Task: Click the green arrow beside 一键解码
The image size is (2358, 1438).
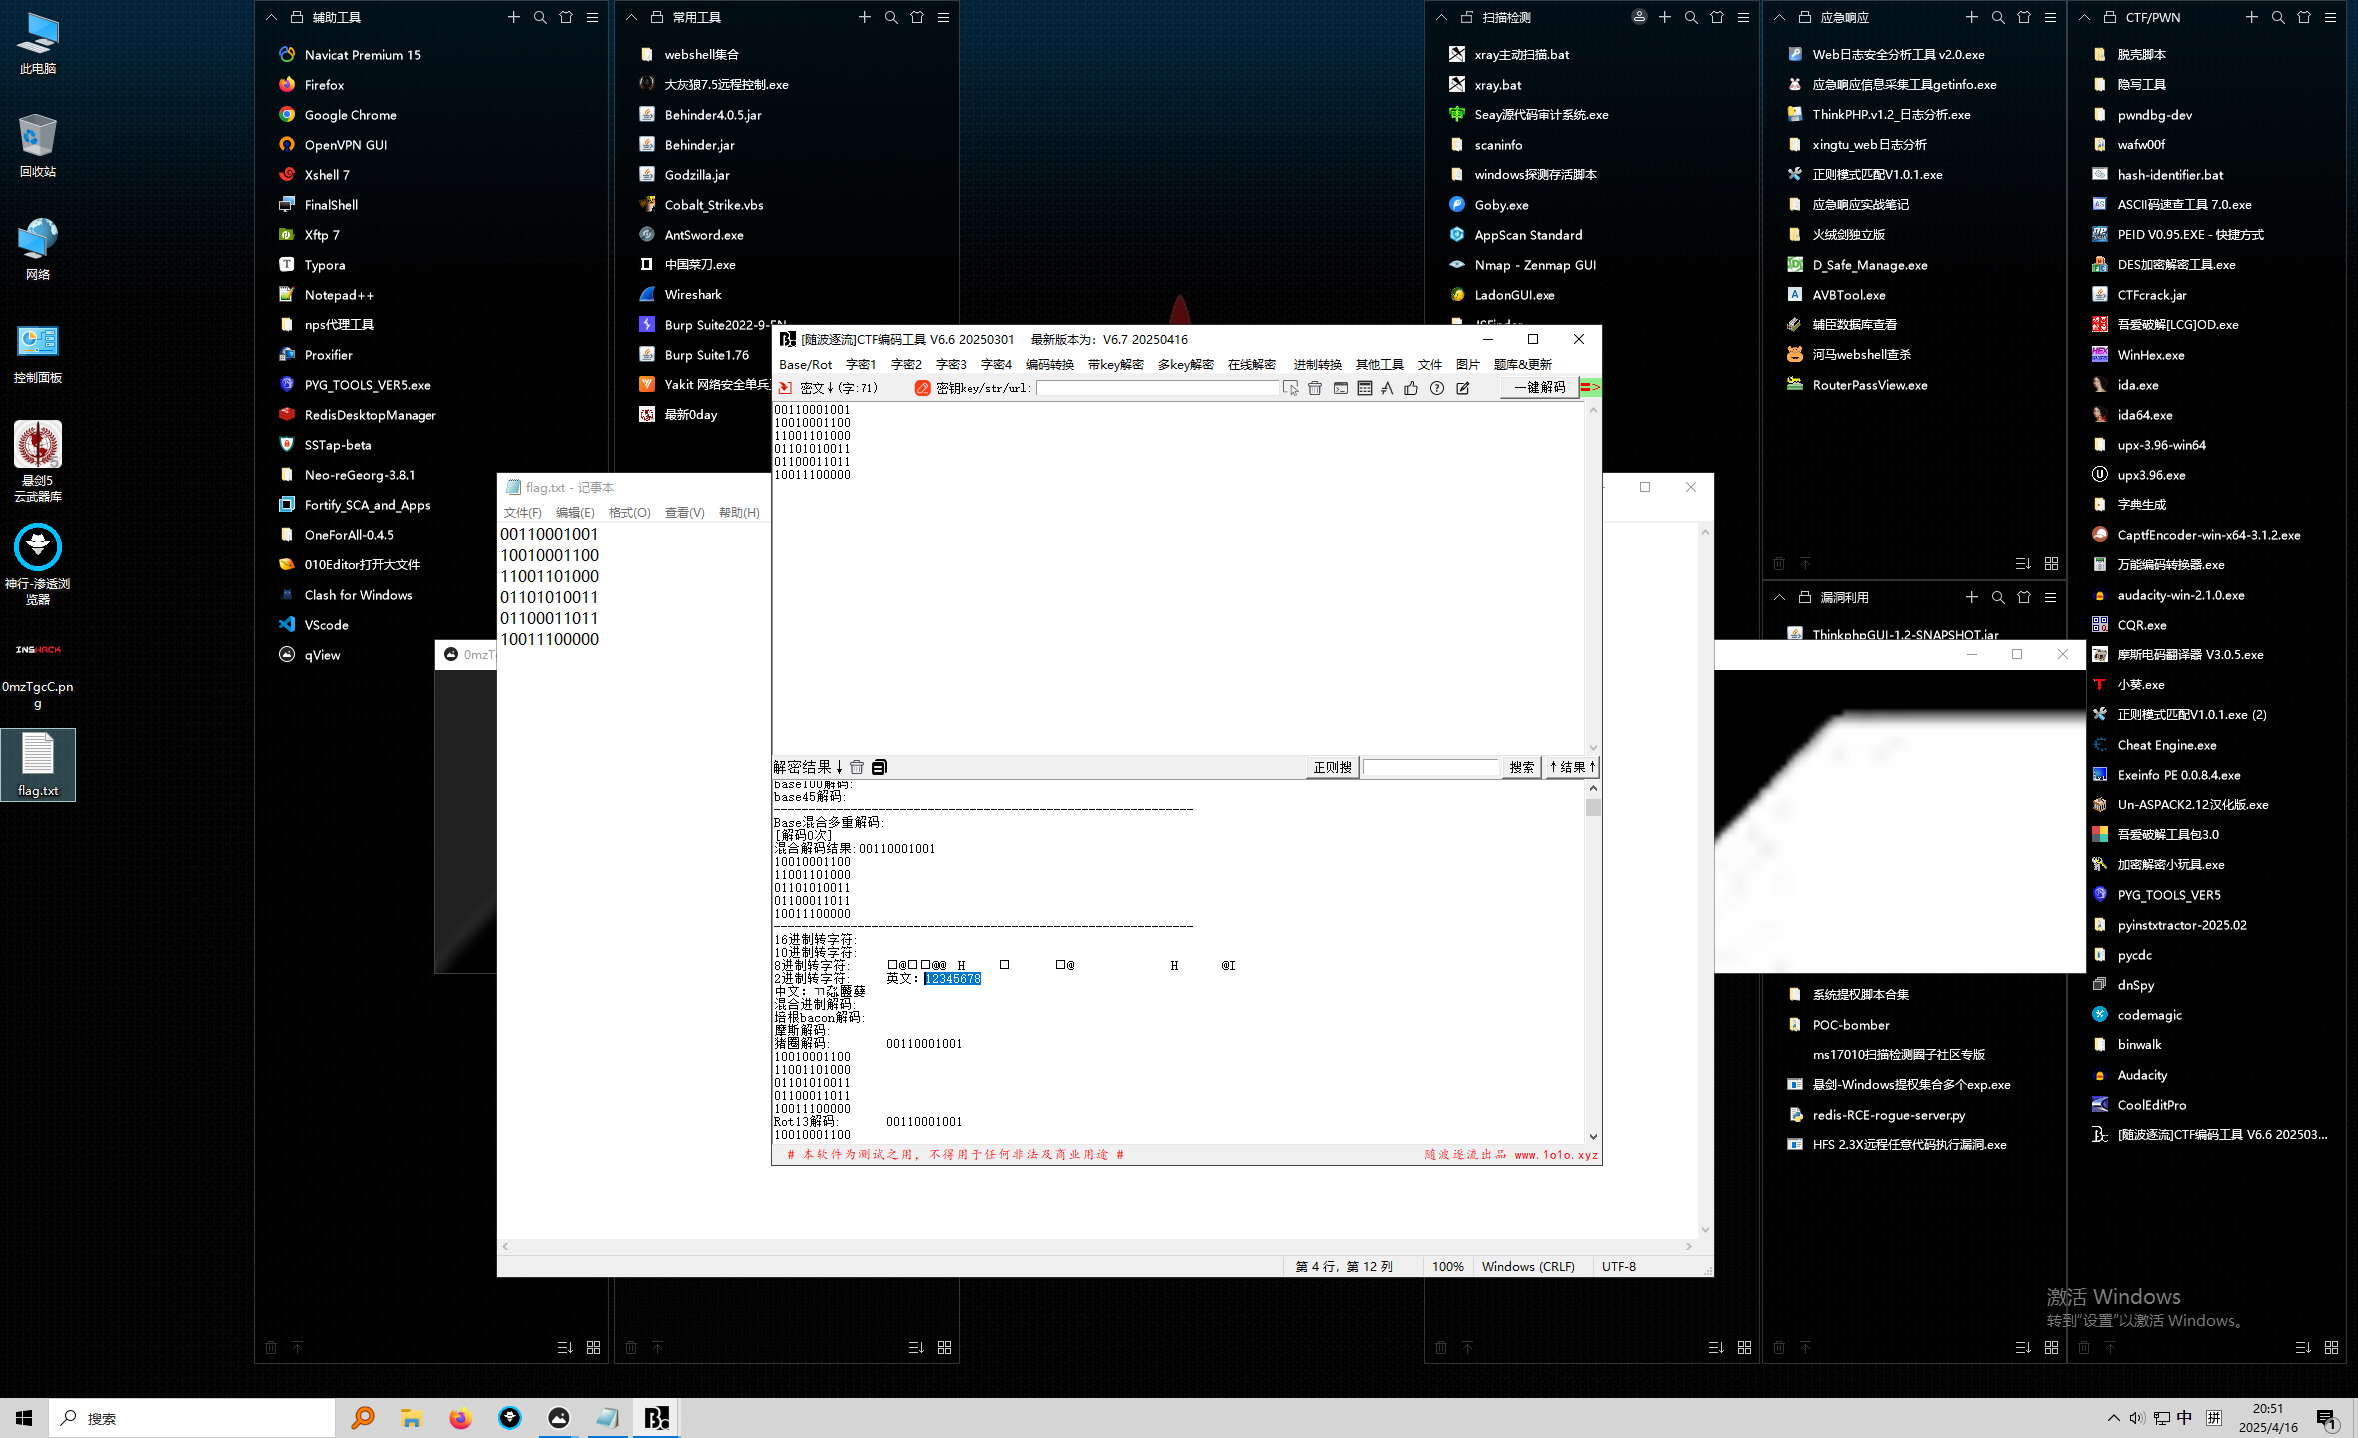Action: coord(1589,387)
